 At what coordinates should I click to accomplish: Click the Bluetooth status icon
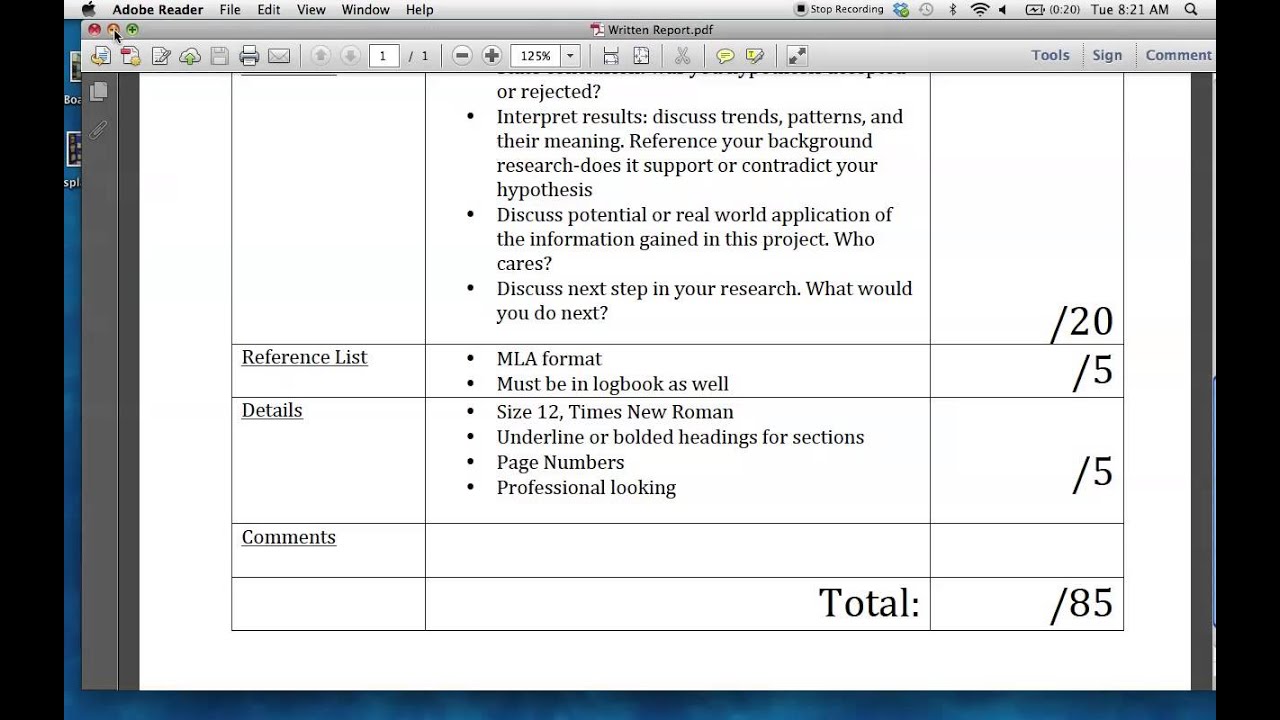952,9
